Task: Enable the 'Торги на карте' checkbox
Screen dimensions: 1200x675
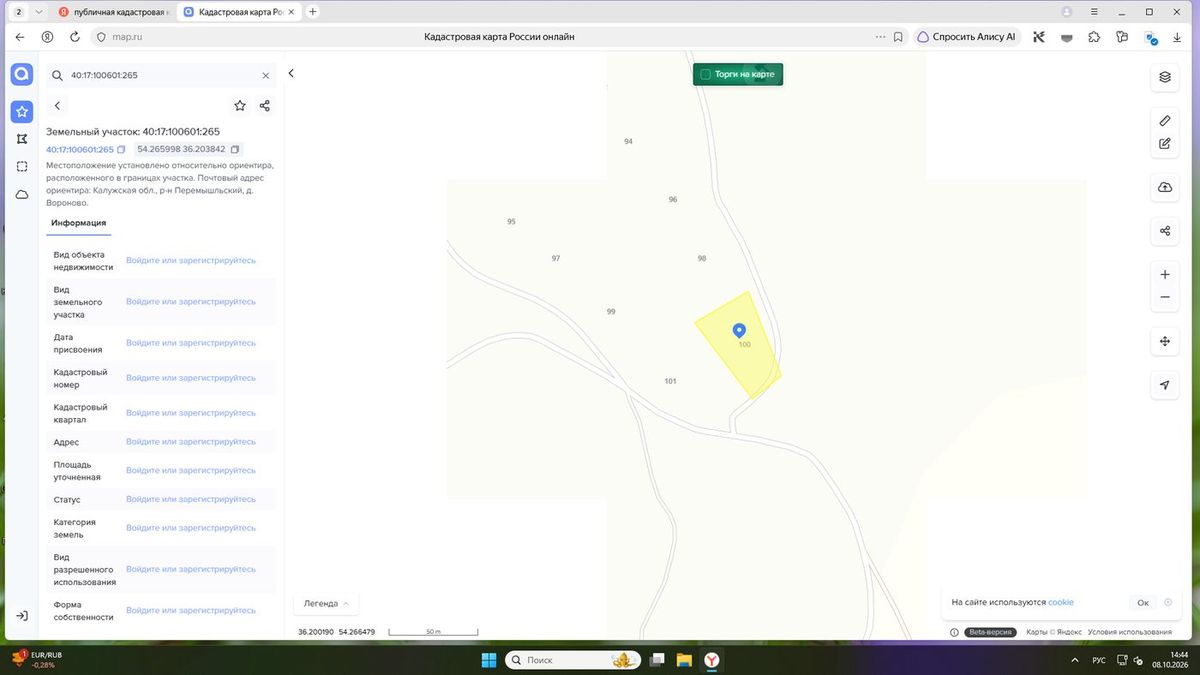Action: pyautogui.click(x=705, y=74)
